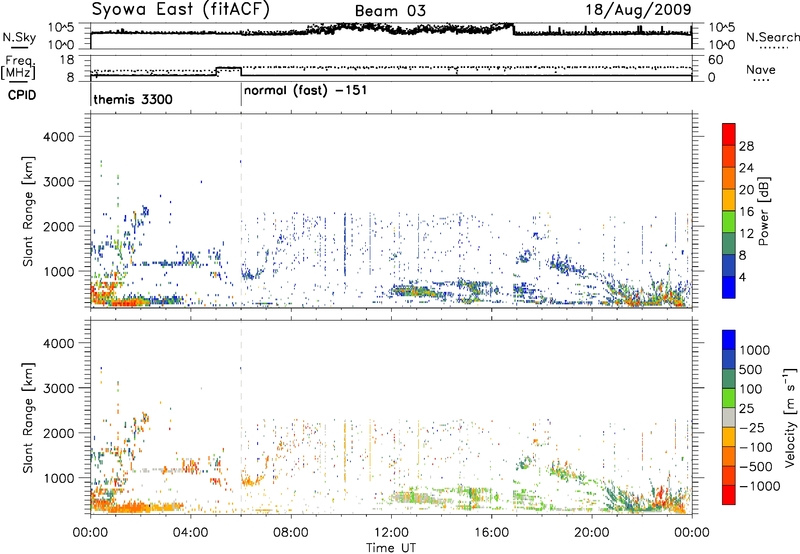Click the 'N.Search' legend label
800x554 pixels.
(x=772, y=37)
